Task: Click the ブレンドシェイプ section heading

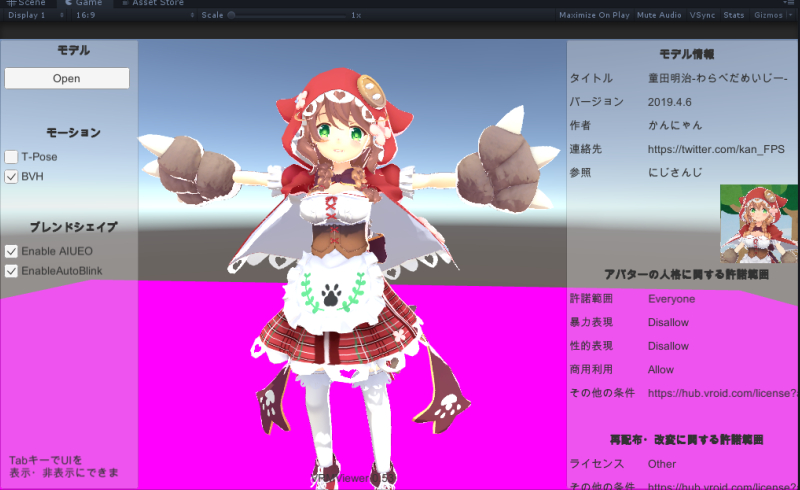Action: [73, 227]
